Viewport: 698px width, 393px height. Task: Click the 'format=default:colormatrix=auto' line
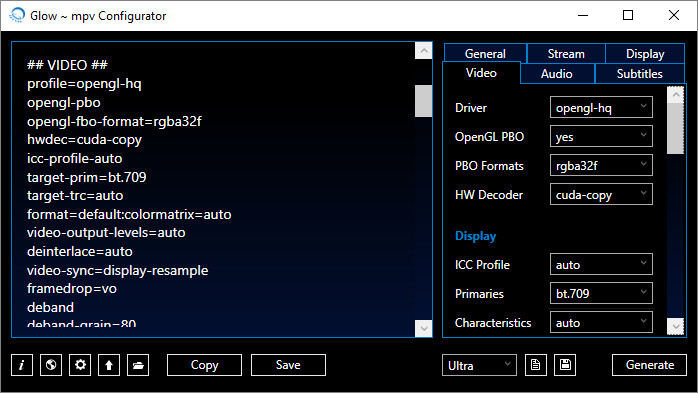[129, 214]
